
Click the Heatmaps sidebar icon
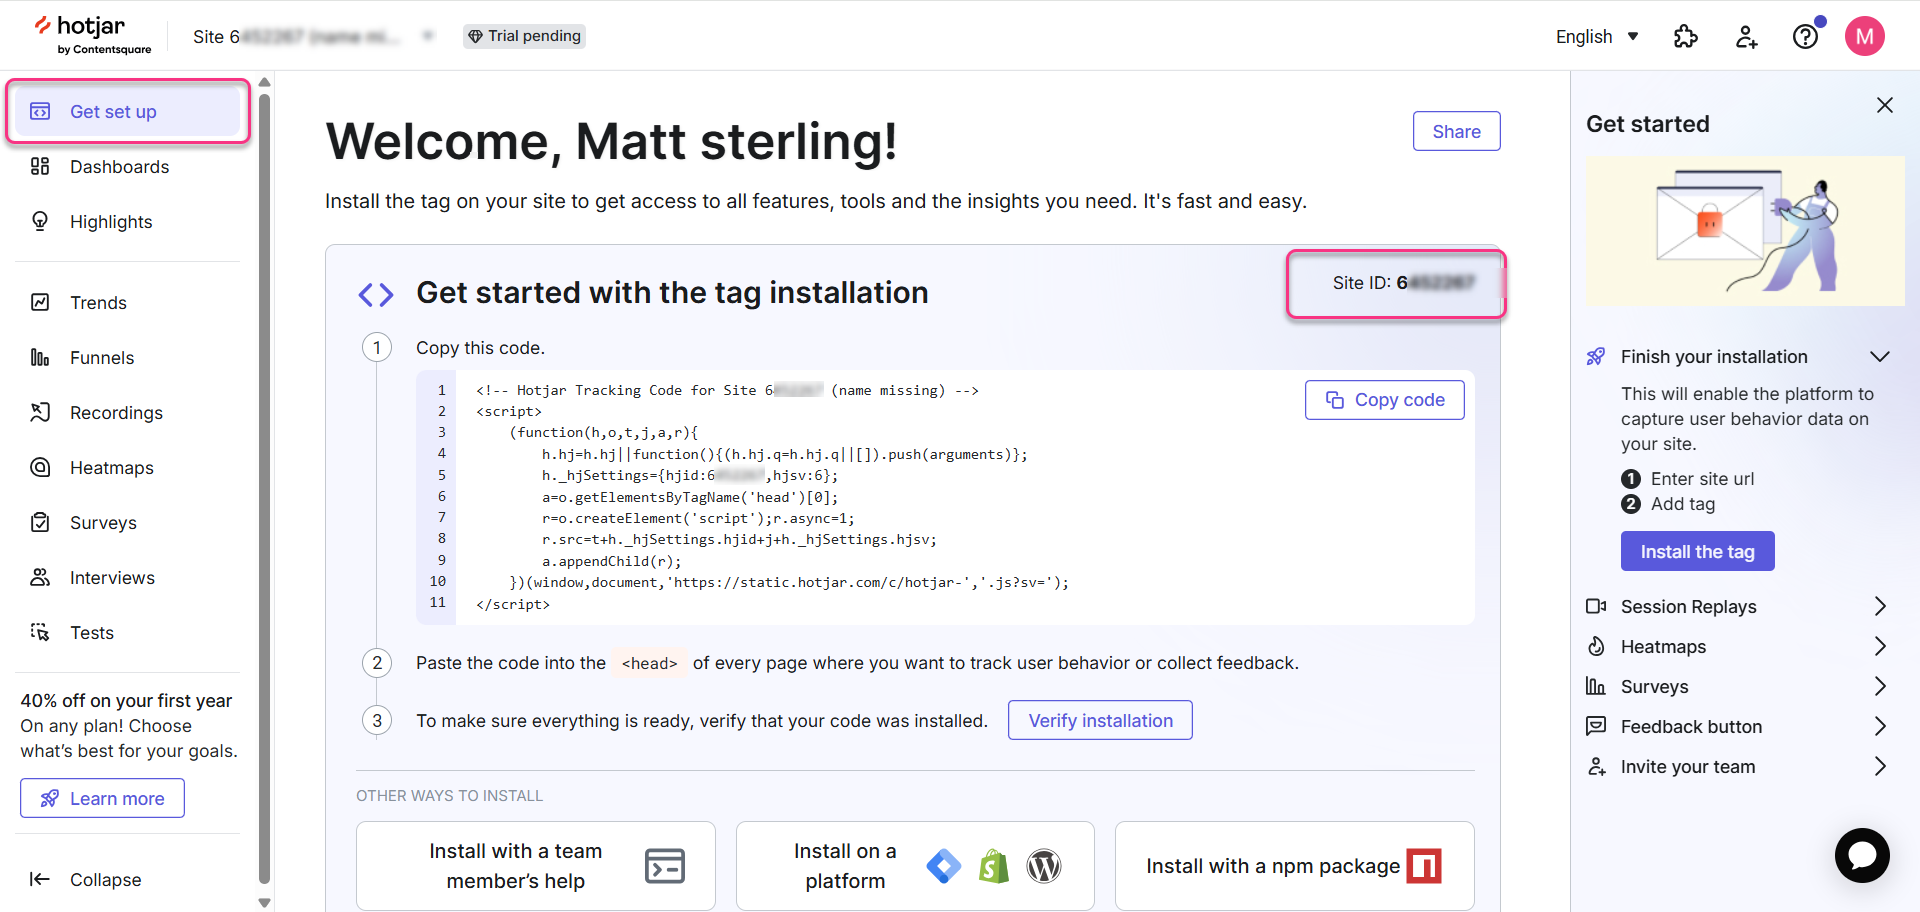(40, 467)
